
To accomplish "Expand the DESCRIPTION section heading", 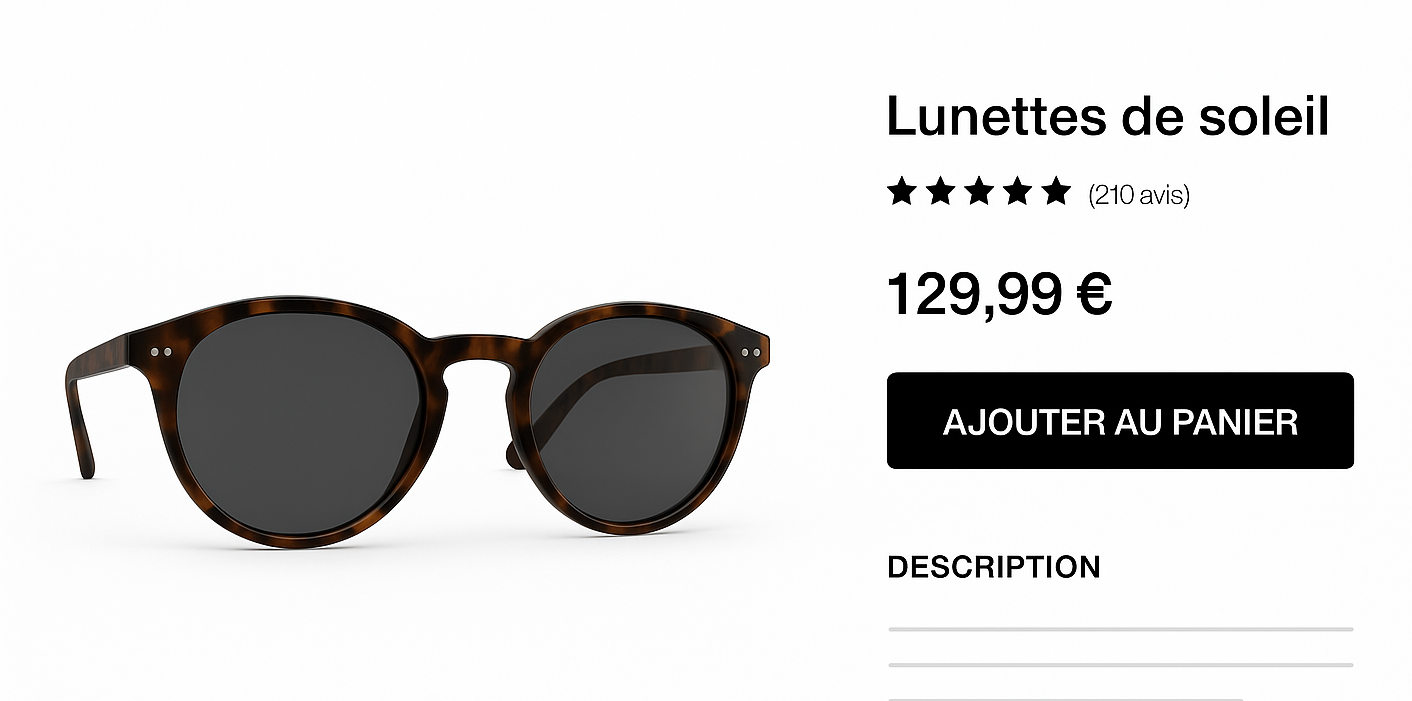I will 994,567.
